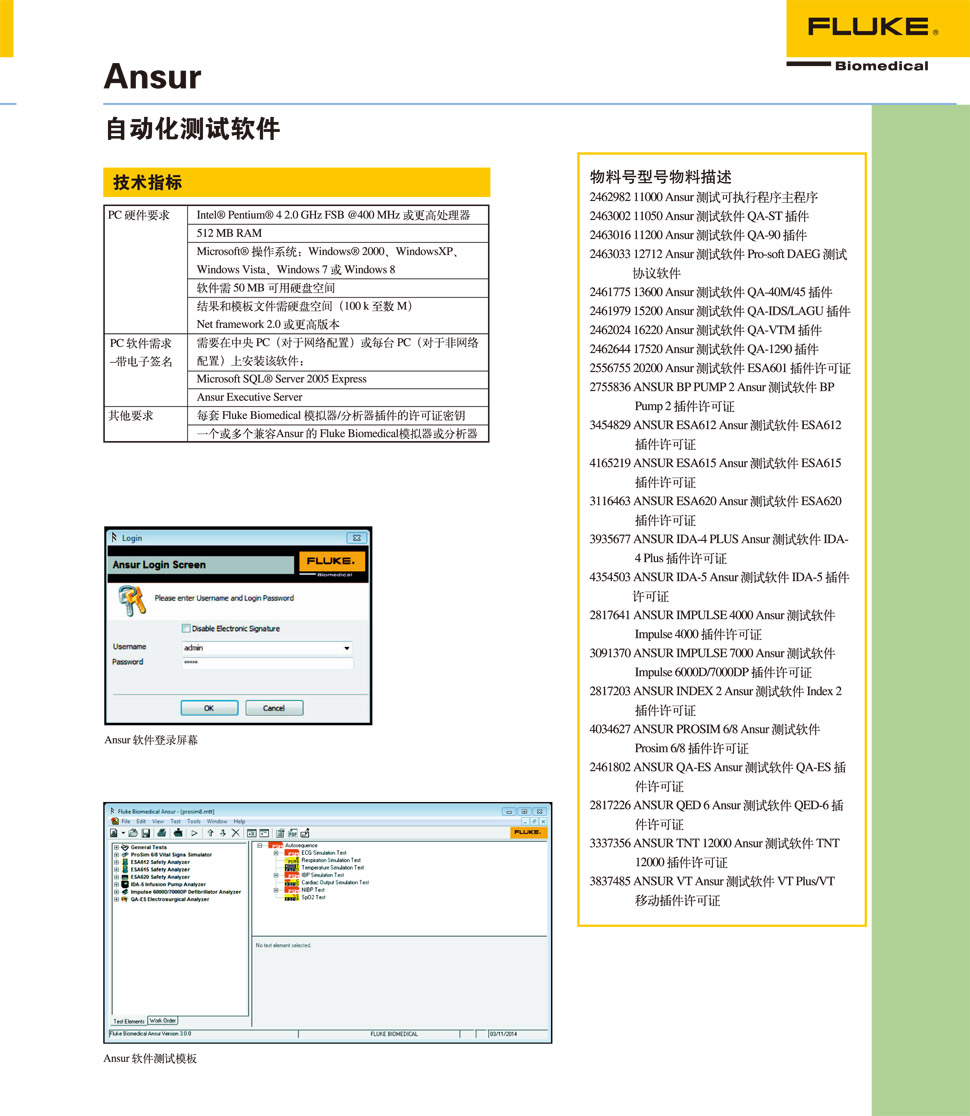Expand the ESA612 Safety Analyzer node

tap(116, 862)
